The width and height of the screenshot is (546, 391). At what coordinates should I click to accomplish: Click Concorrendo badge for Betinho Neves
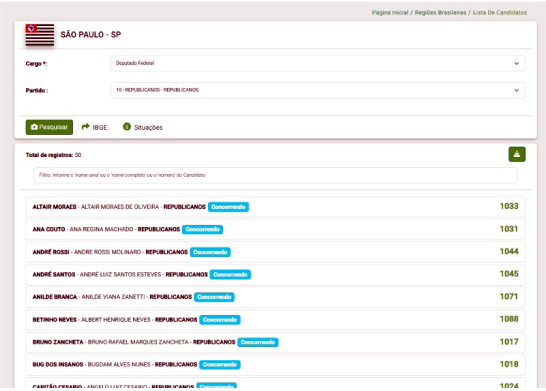(220, 320)
